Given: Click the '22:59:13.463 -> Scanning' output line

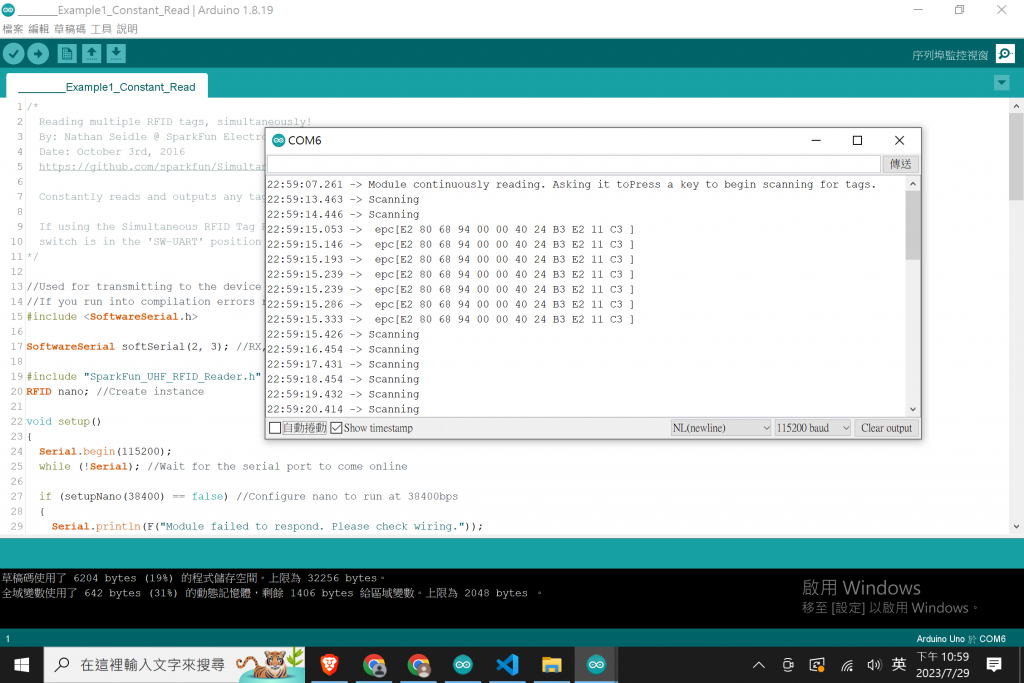Looking at the screenshot, I should pos(343,200).
